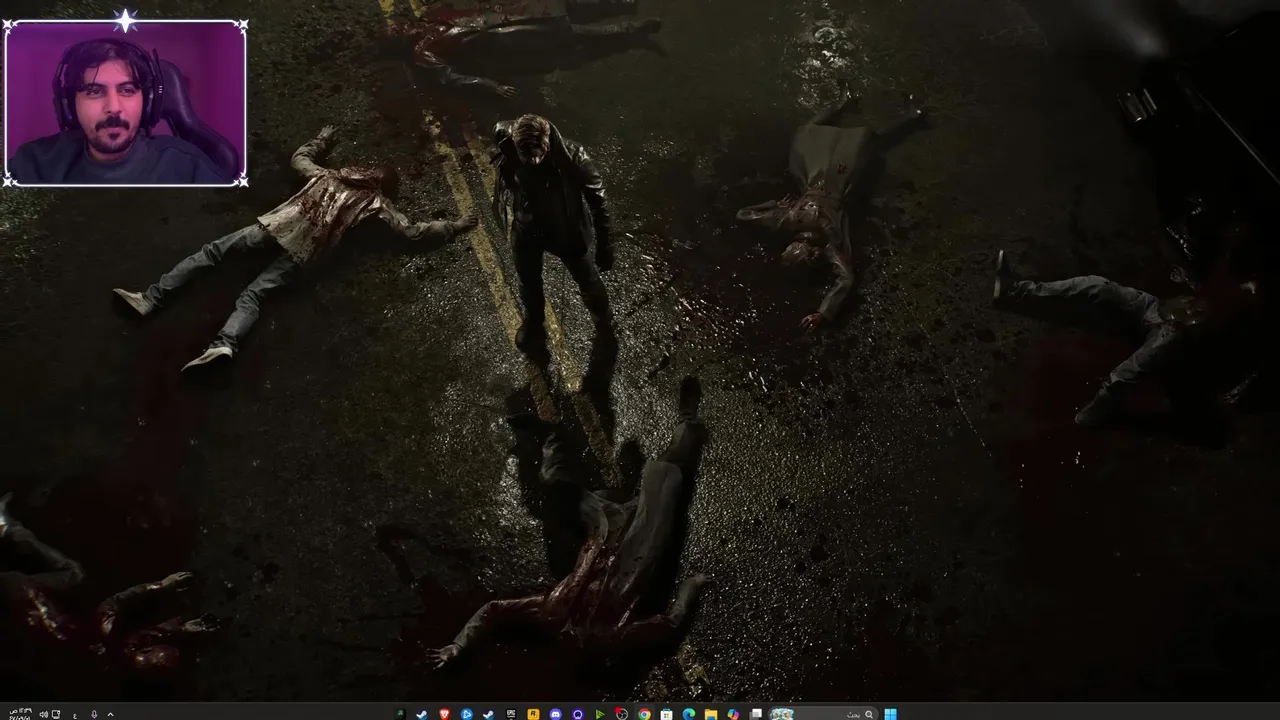Launch Copilot from the taskbar
This screenshot has height=720, width=1280.
click(733, 714)
